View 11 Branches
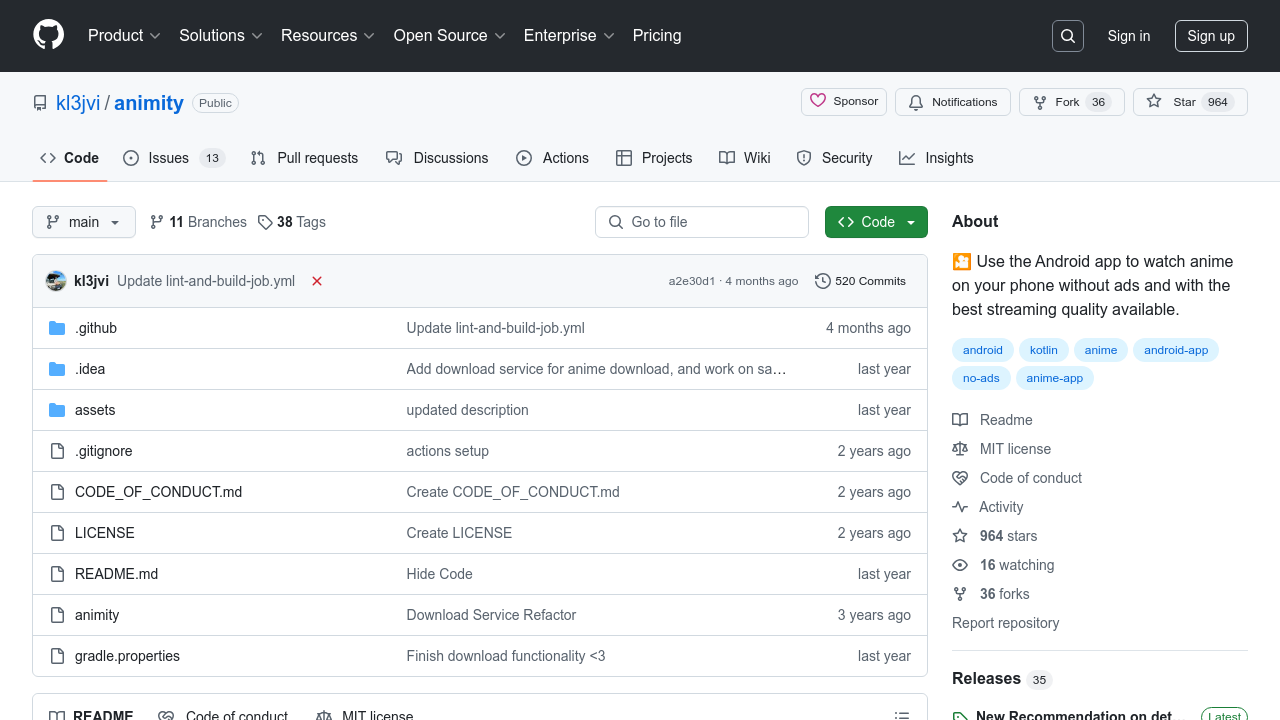 [198, 222]
